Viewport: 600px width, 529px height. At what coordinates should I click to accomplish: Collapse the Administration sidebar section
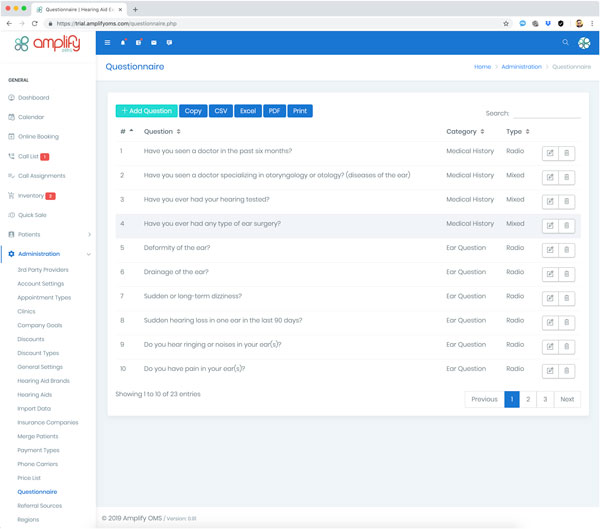[x=89, y=254]
